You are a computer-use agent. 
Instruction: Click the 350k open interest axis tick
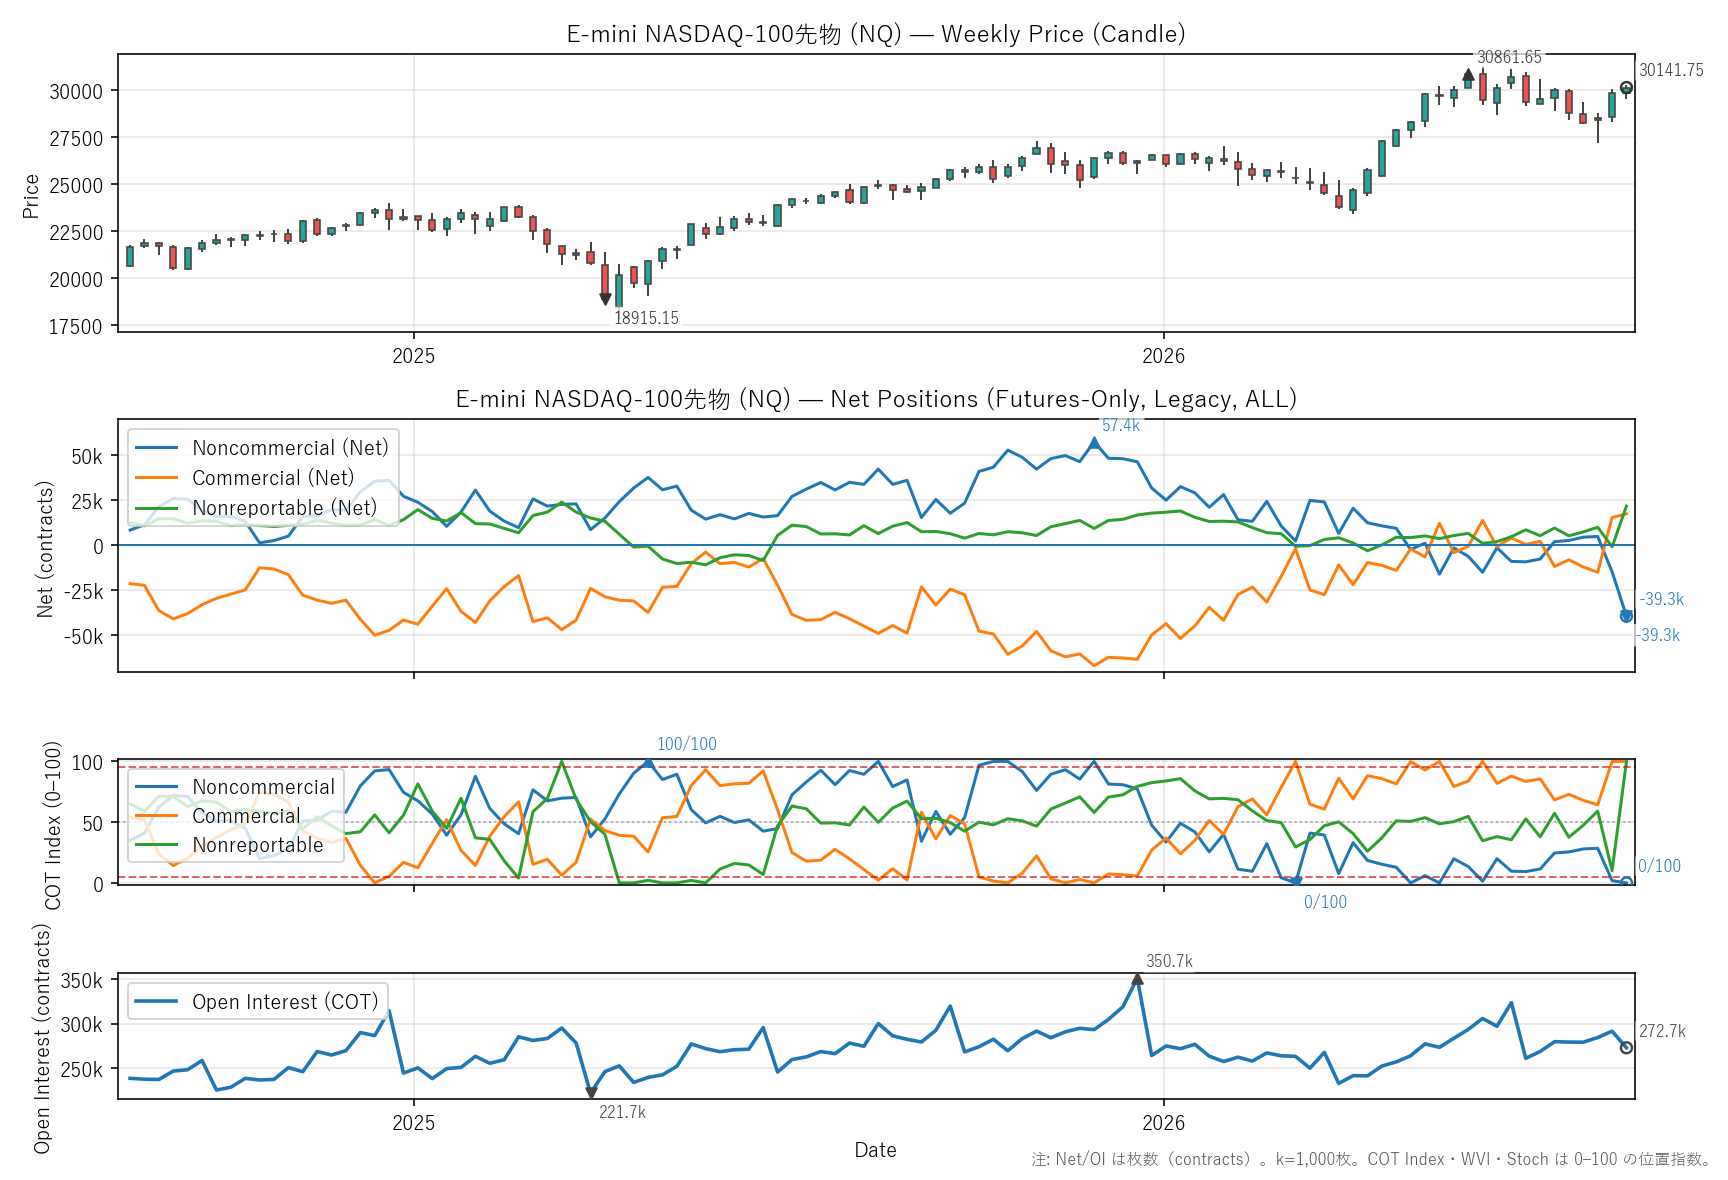(82, 981)
